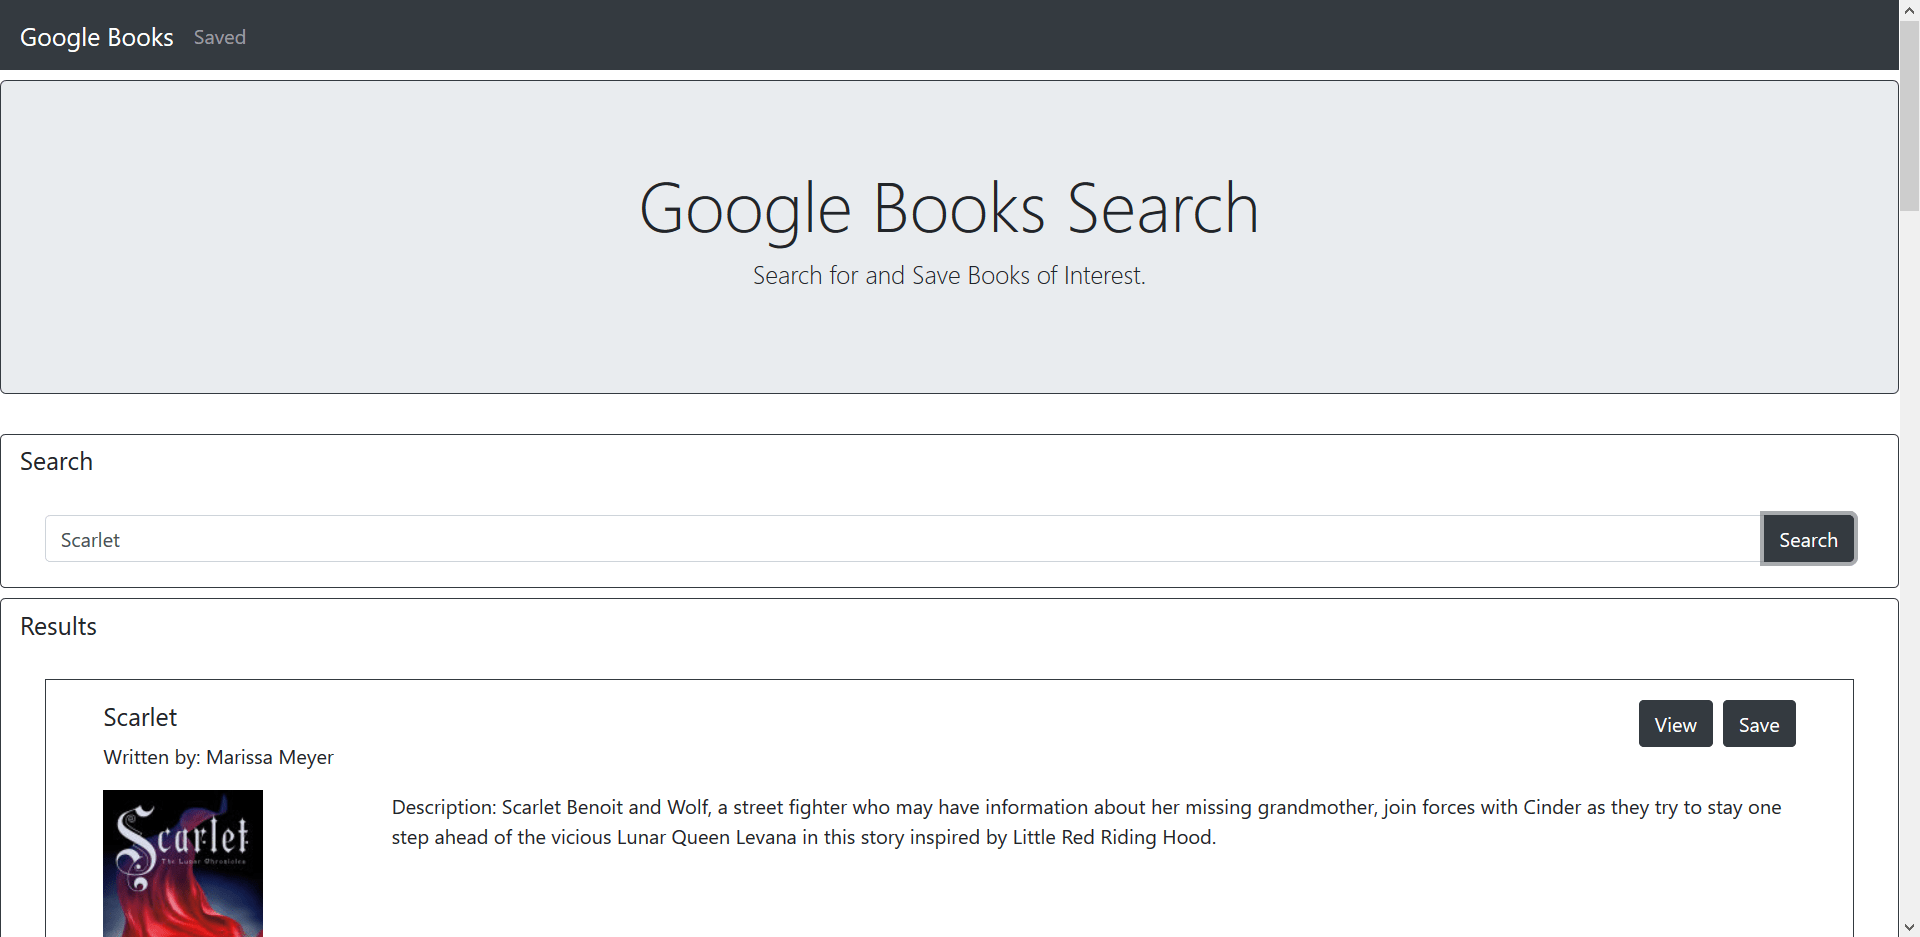Click the vertical scrollbar thumb

coord(1909,115)
